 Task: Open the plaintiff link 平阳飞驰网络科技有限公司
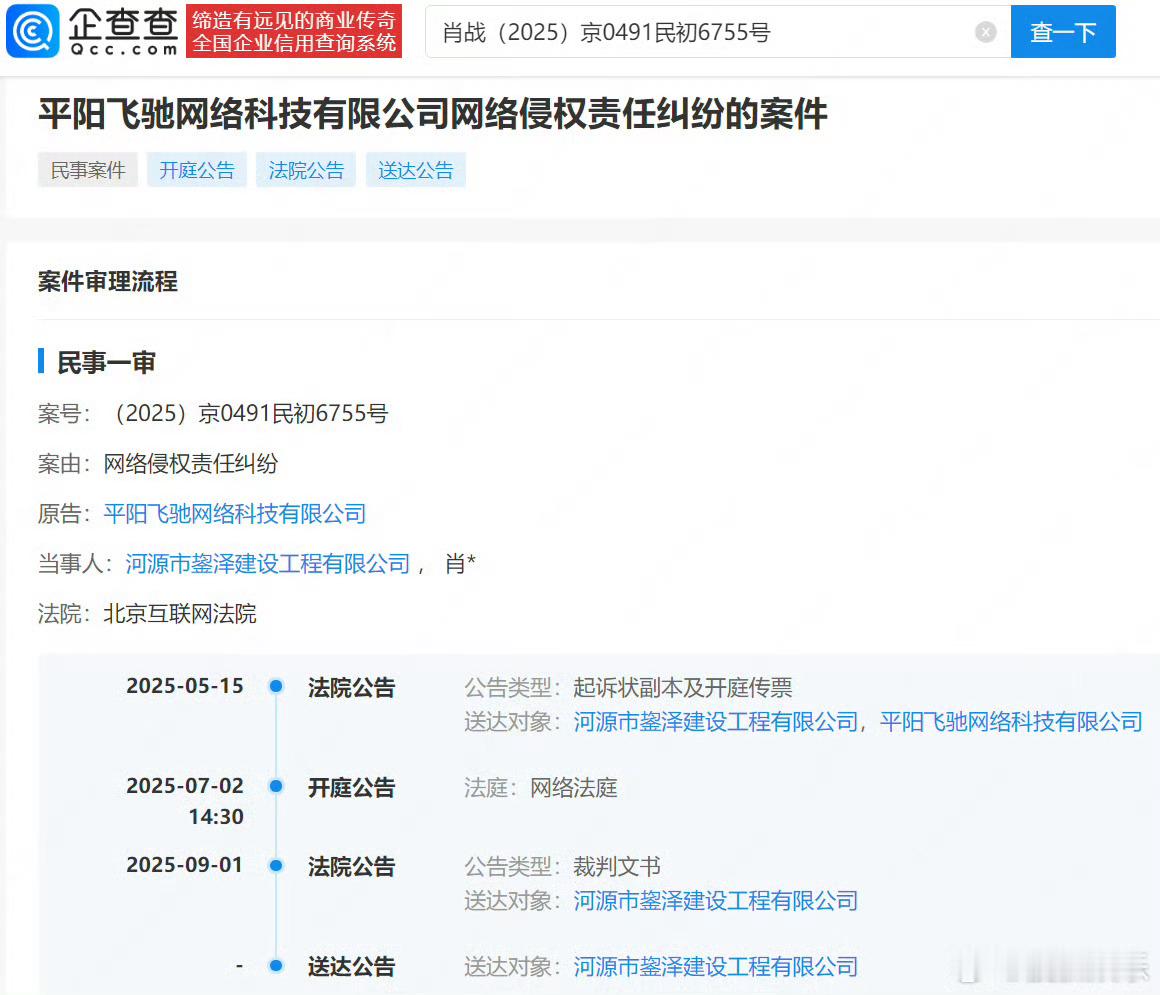tap(234, 513)
